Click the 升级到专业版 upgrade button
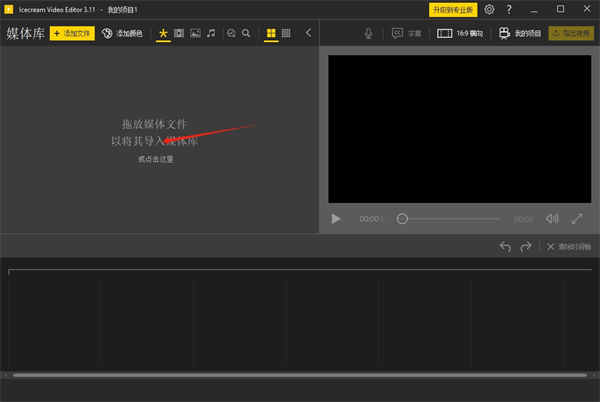This screenshot has width=600, height=402. click(x=453, y=10)
